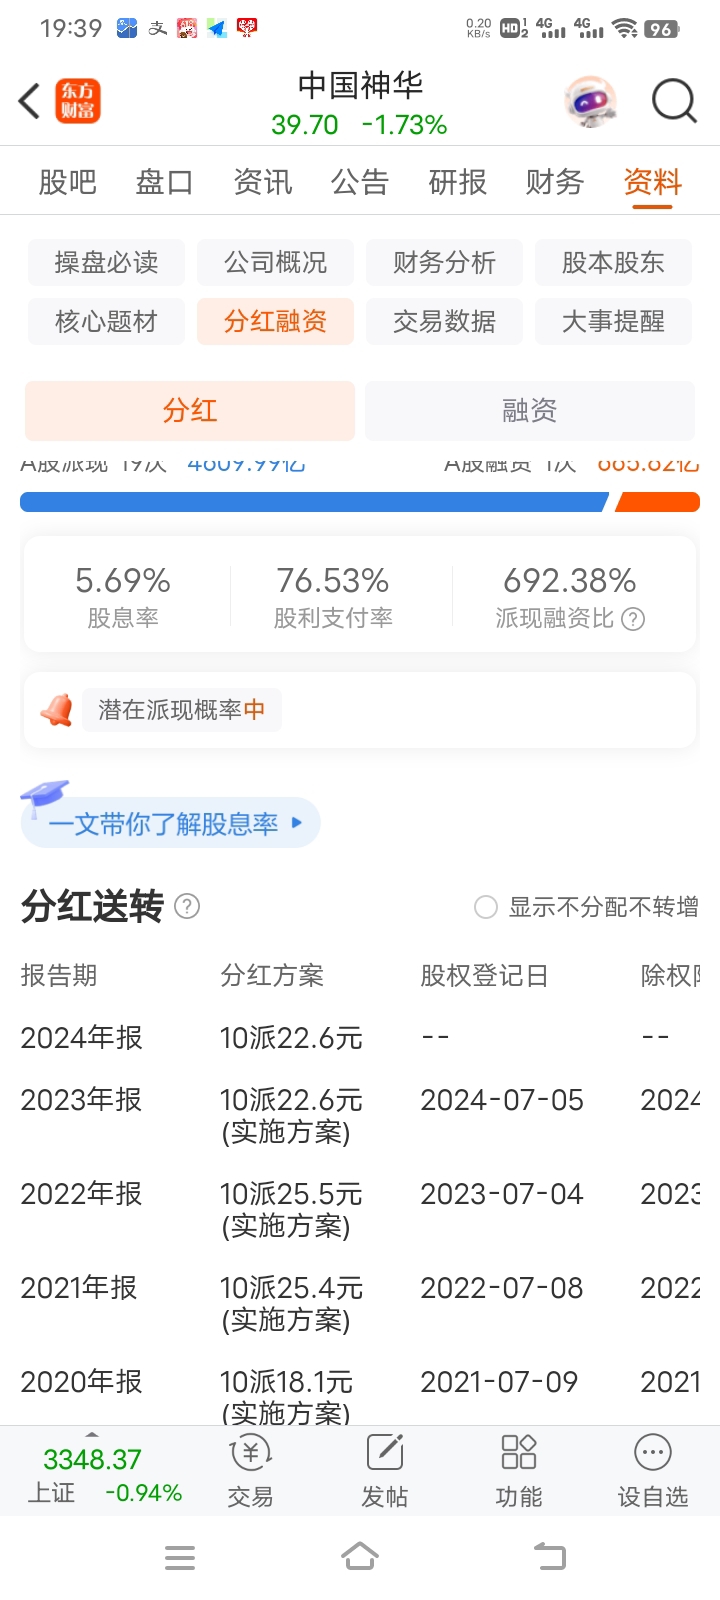The height and width of the screenshot is (1600, 720).
Task: Tap the 2023-07-04 registration date
Action: tap(502, 1194)
